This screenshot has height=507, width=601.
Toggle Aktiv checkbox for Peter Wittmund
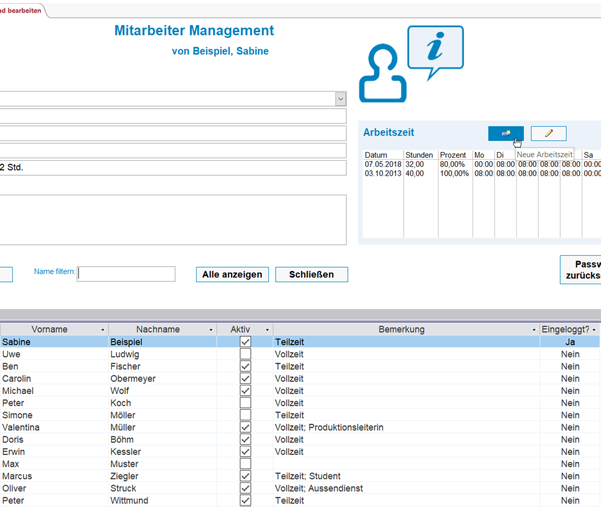coord(245,500)
